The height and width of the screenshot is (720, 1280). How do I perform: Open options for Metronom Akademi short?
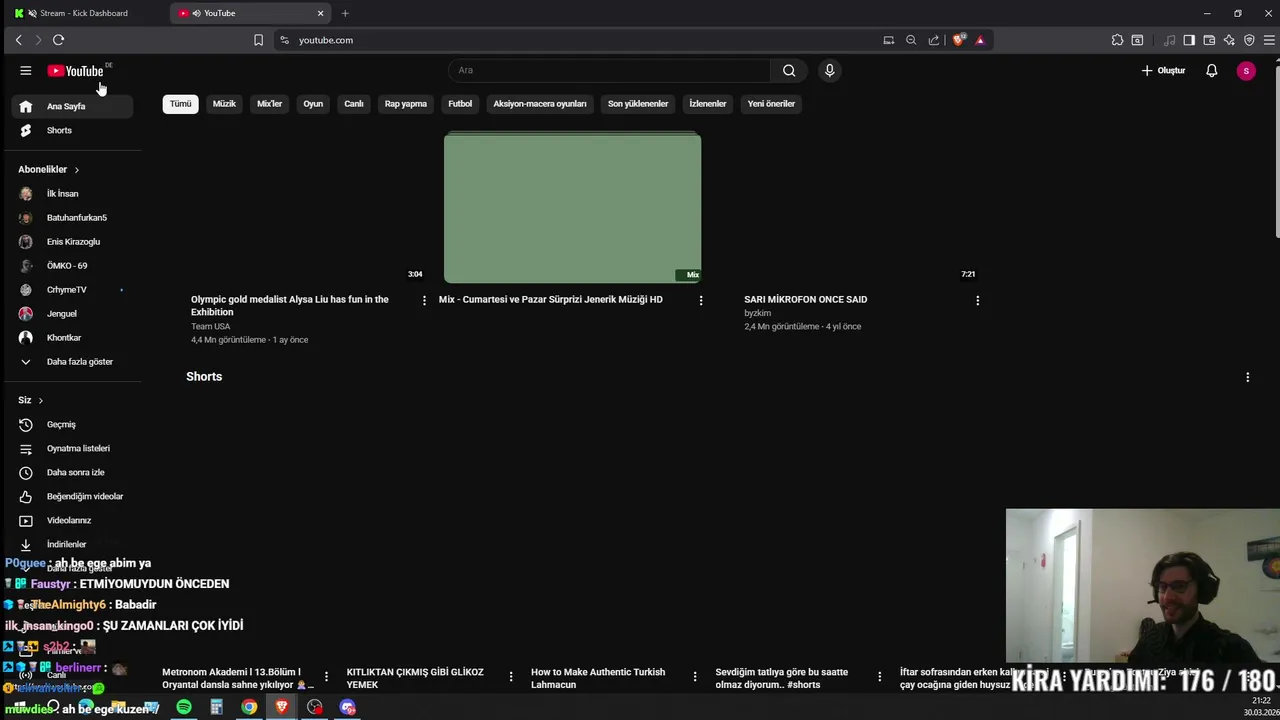pyautogui.click(x=326, y=677)
